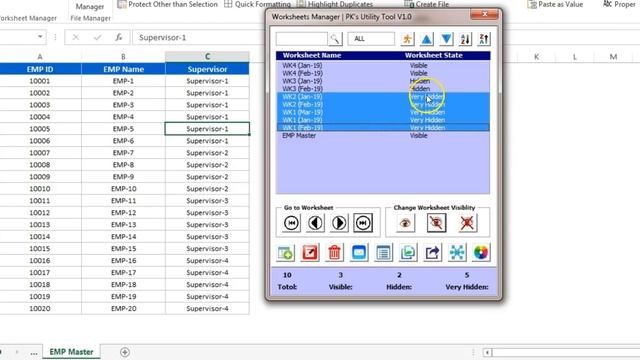The width and height of the screenshot is (640, 360).
Task: Select WK3 (Feb-19) in worksheet list
Action: click(x=382, y=89)
